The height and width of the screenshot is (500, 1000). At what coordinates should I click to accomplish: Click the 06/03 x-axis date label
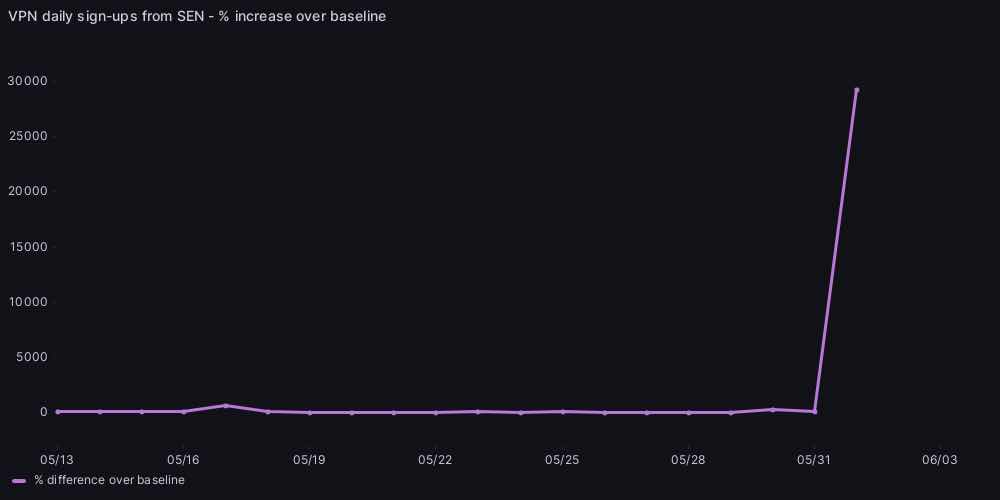click(x=940, y=460)
